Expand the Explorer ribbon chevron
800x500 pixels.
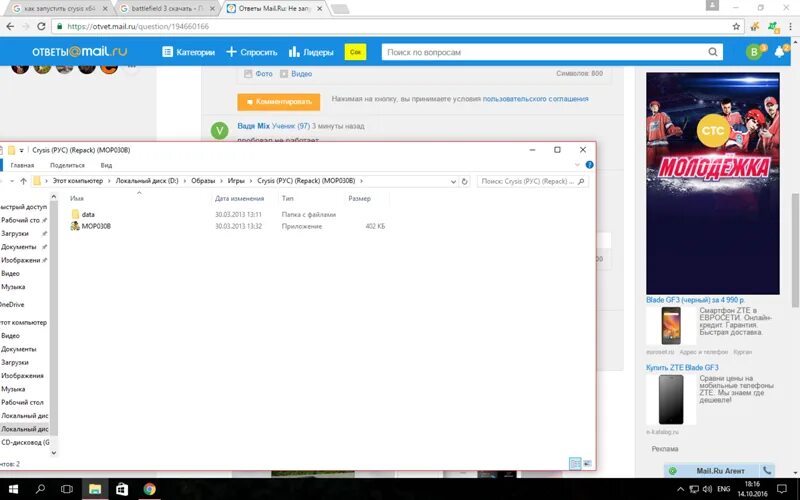click(577, 165)
